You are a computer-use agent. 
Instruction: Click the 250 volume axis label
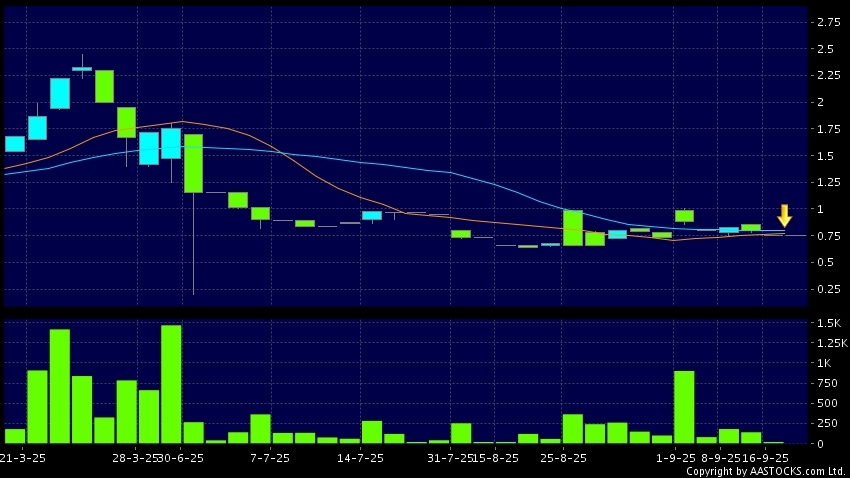click(827, 423)
